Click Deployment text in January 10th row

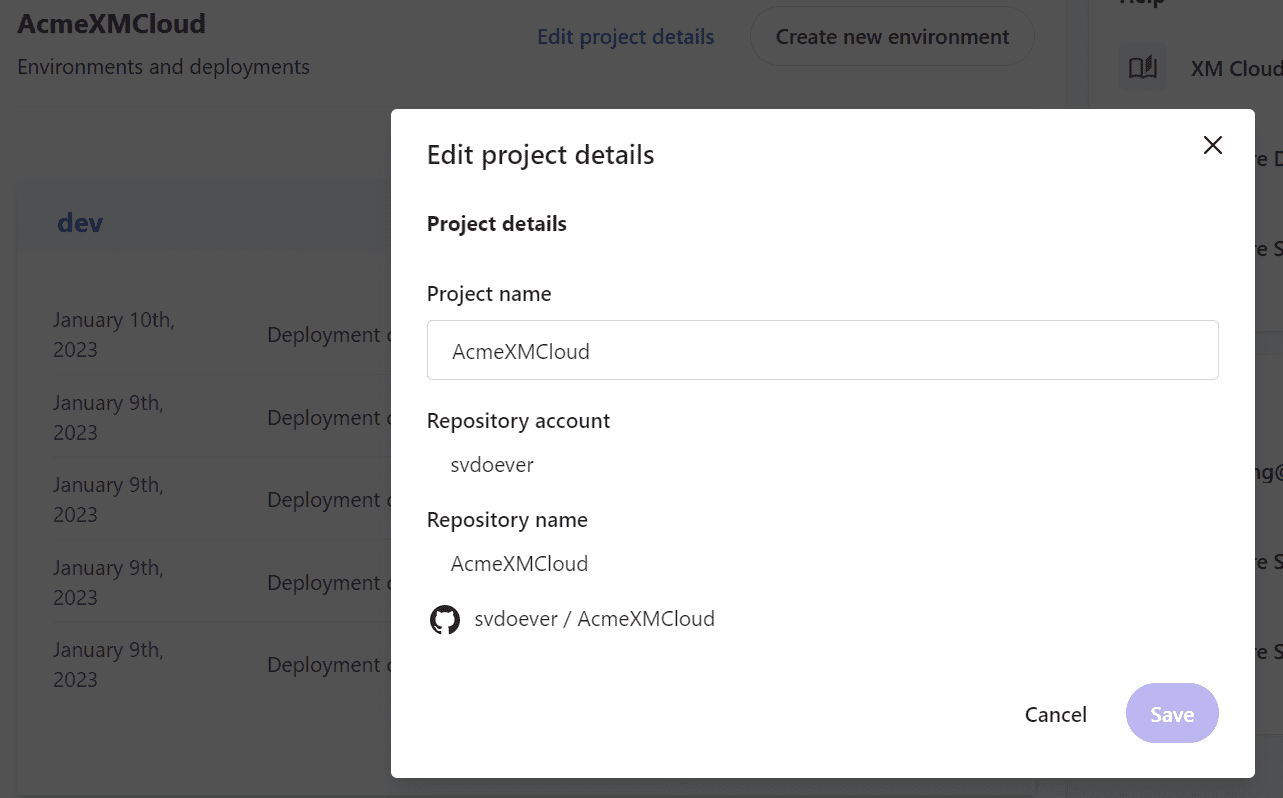[324, 335]
